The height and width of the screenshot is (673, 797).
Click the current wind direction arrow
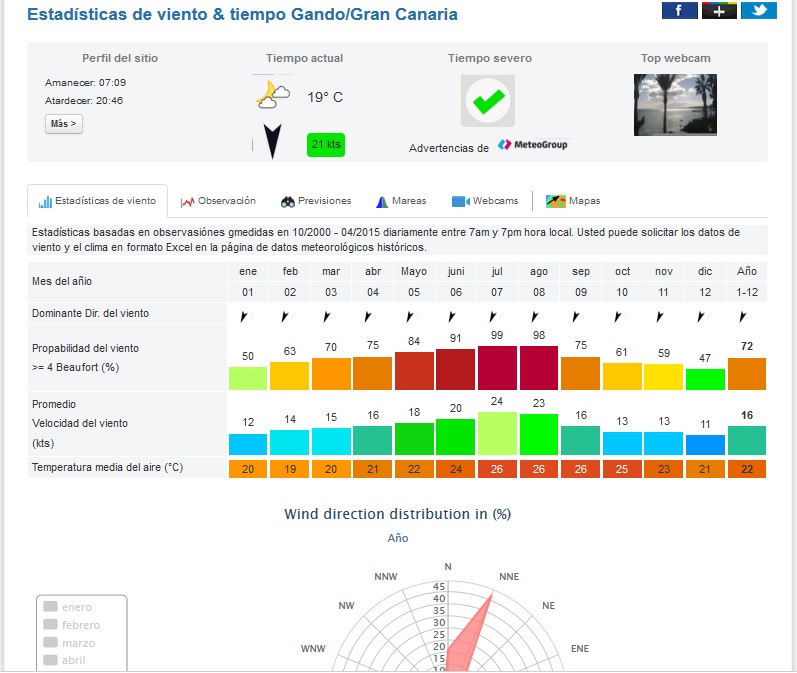pos(272,142)
